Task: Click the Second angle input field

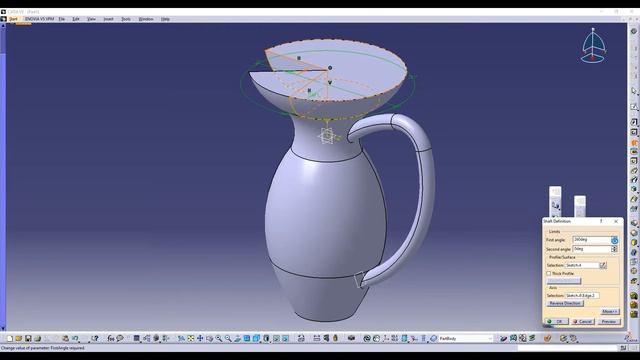Action: coord(591,249)
